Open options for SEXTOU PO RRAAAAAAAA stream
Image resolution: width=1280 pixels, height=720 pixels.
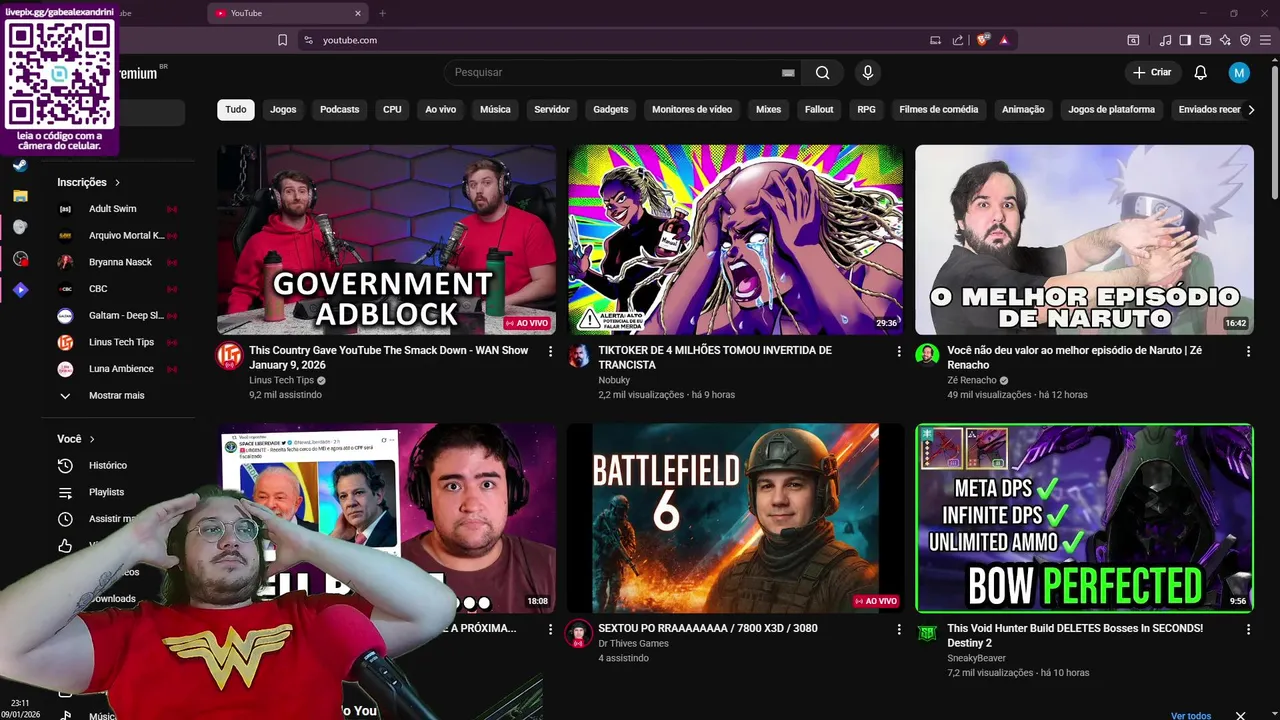(x=899, y=629)
